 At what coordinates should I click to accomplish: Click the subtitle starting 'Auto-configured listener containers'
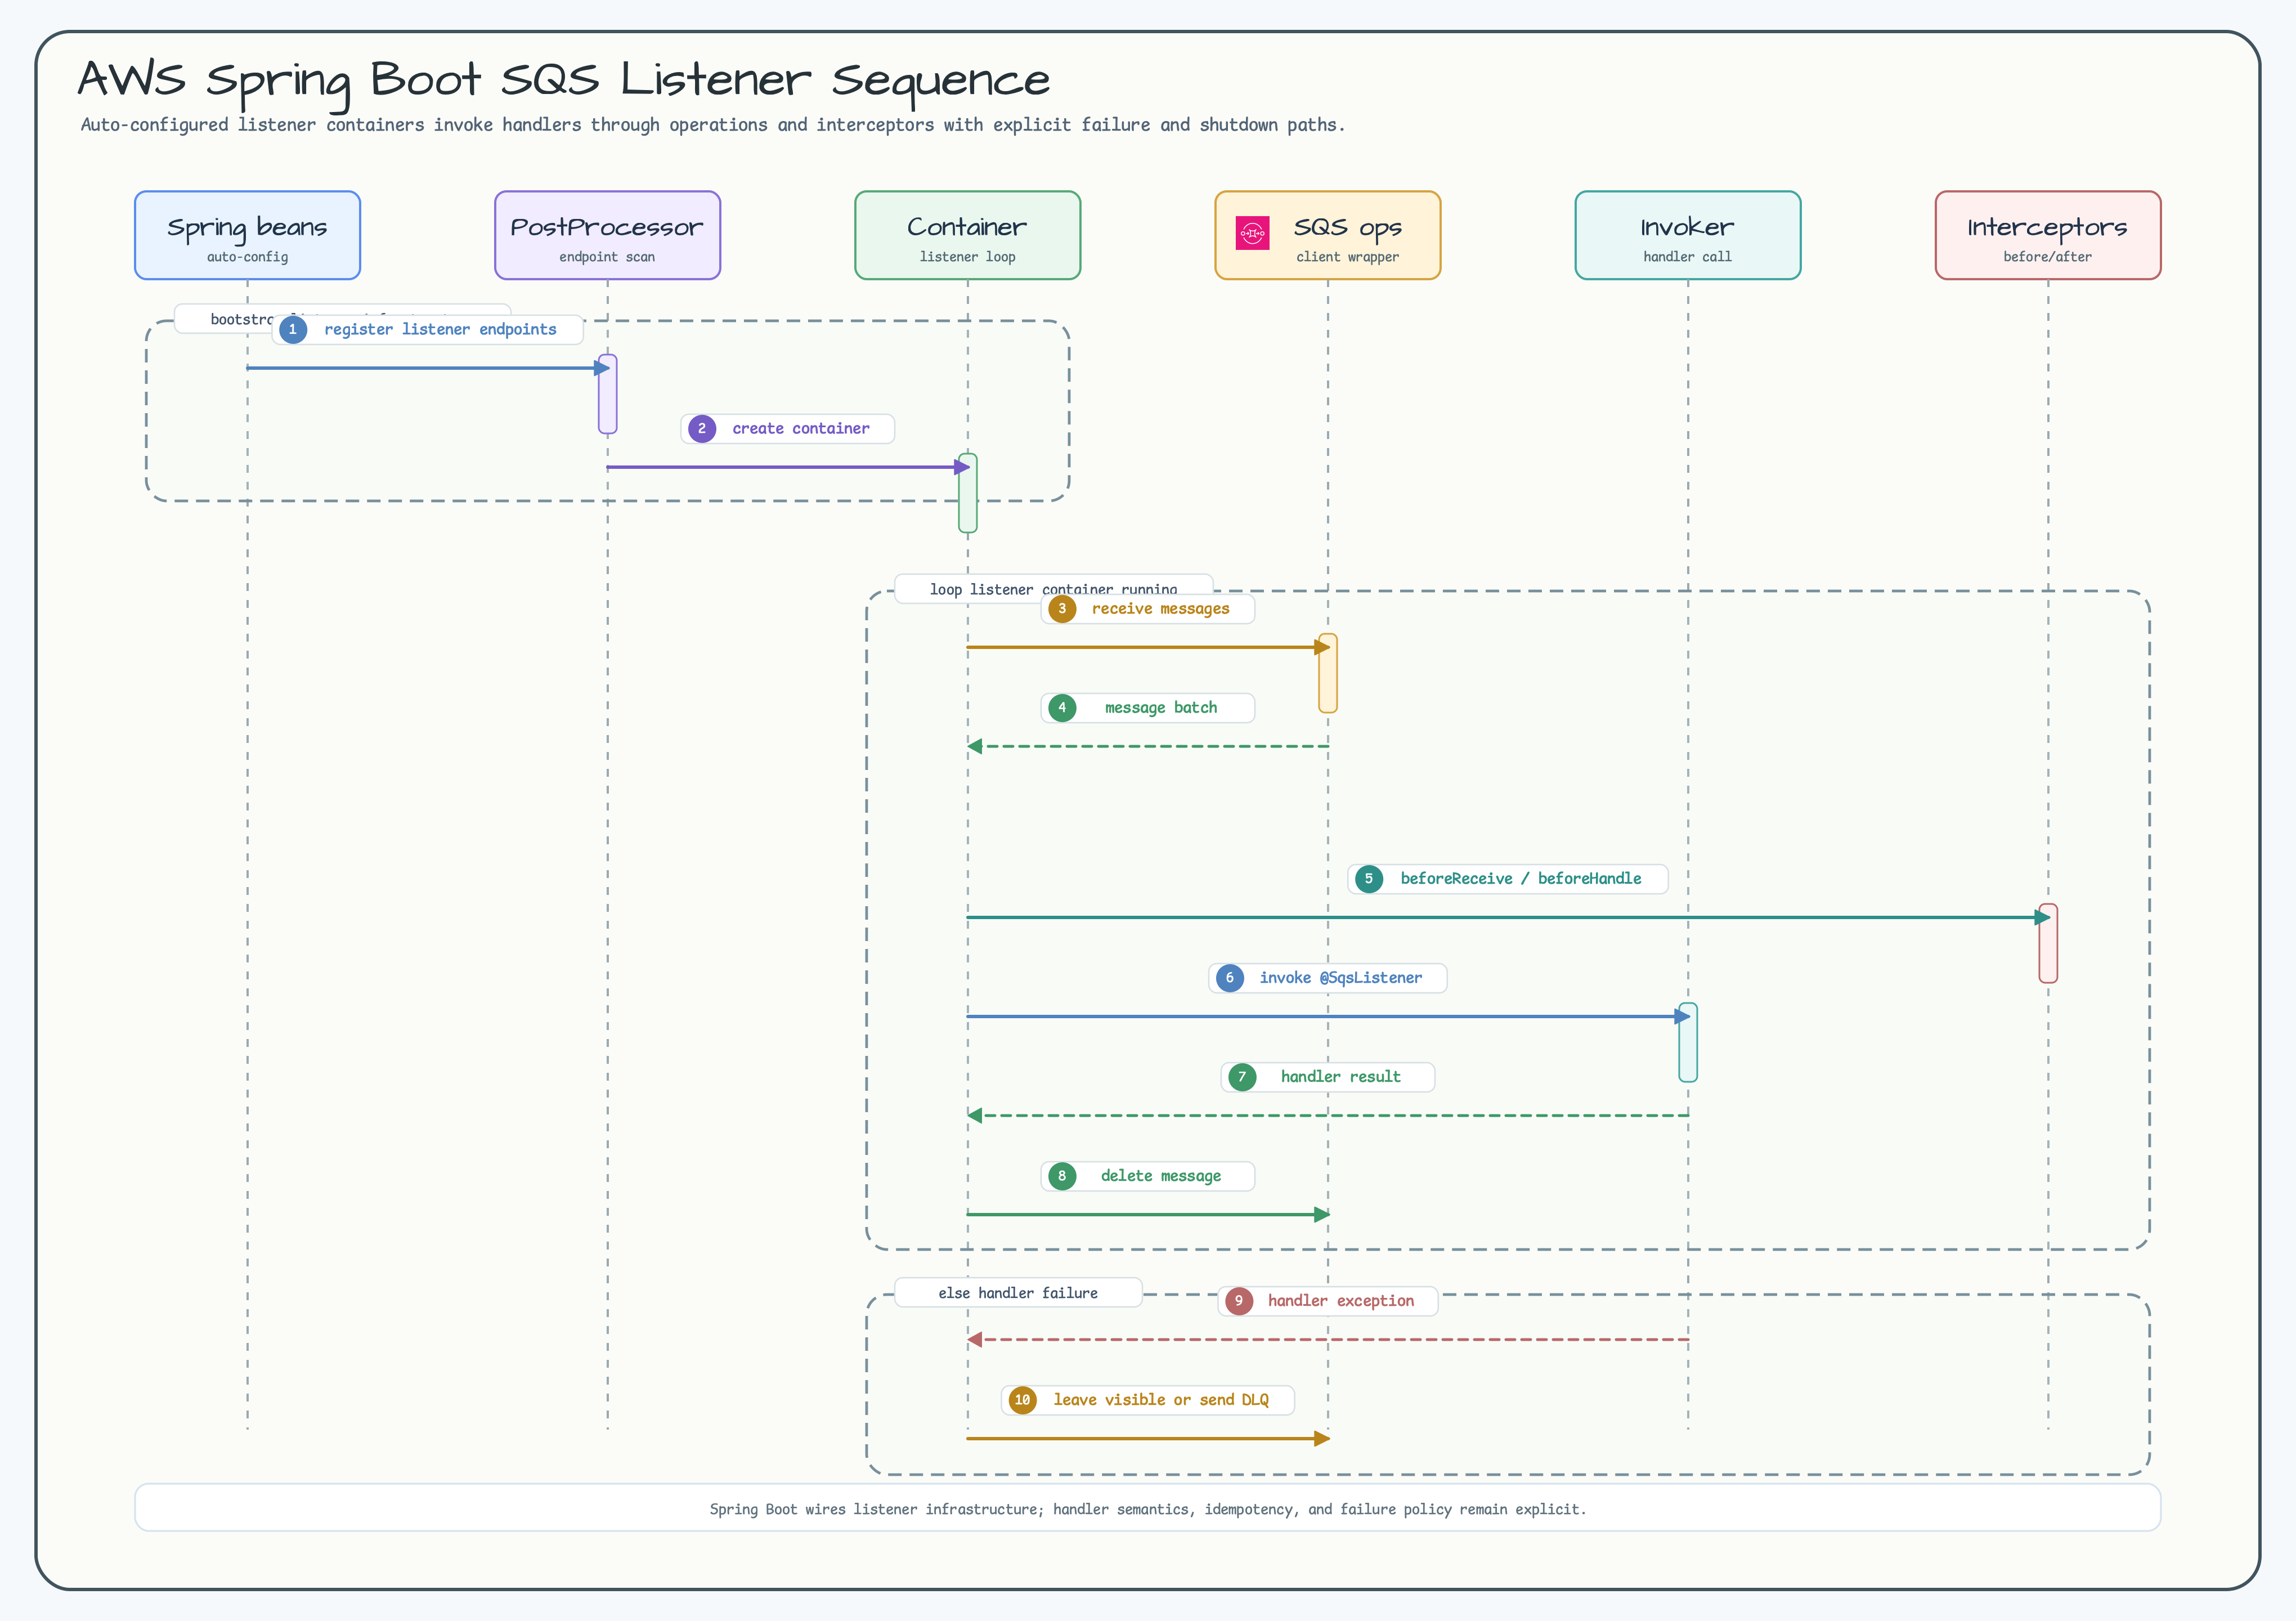[x=713, y=125]
